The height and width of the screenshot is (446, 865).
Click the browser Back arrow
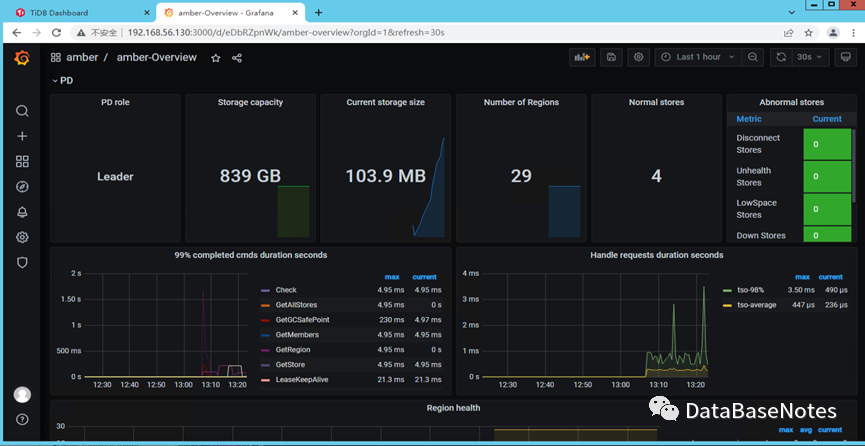point(17,33)
